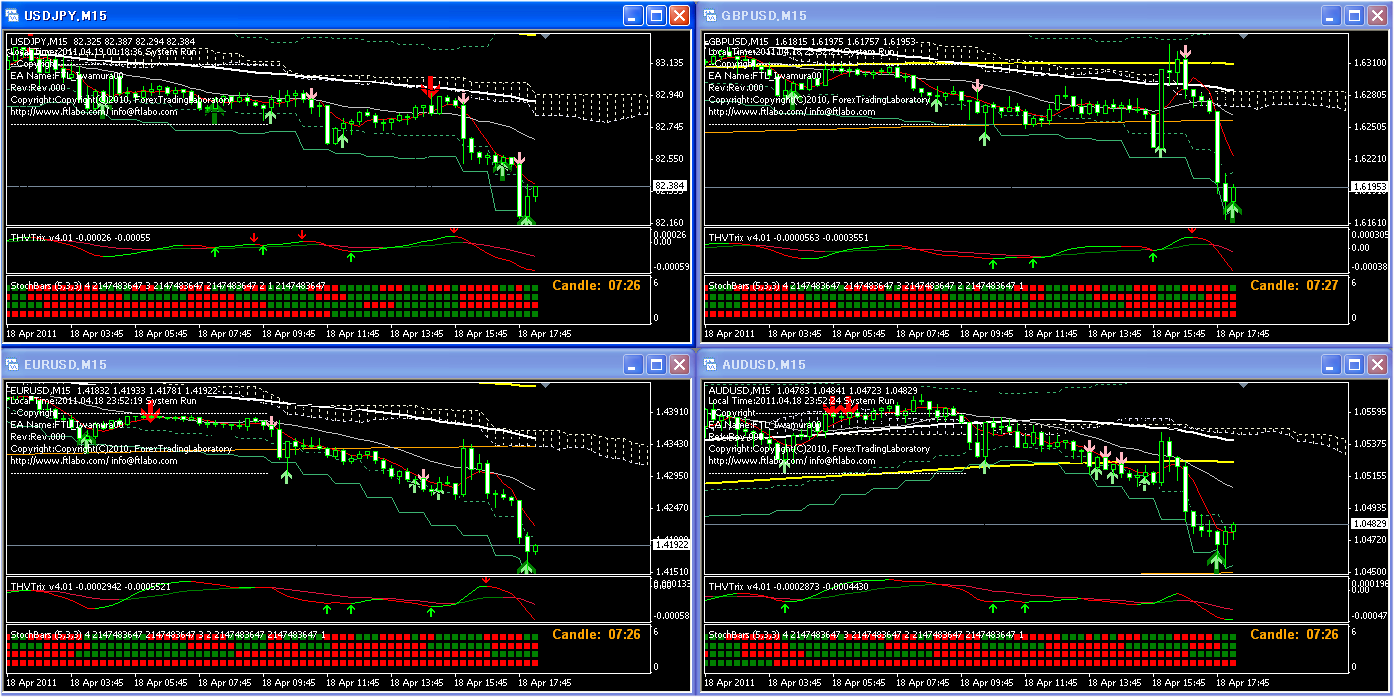Click the GBPUSD 'Candle: 07:27' timer
The image size is (1394, 697).
1294,285
